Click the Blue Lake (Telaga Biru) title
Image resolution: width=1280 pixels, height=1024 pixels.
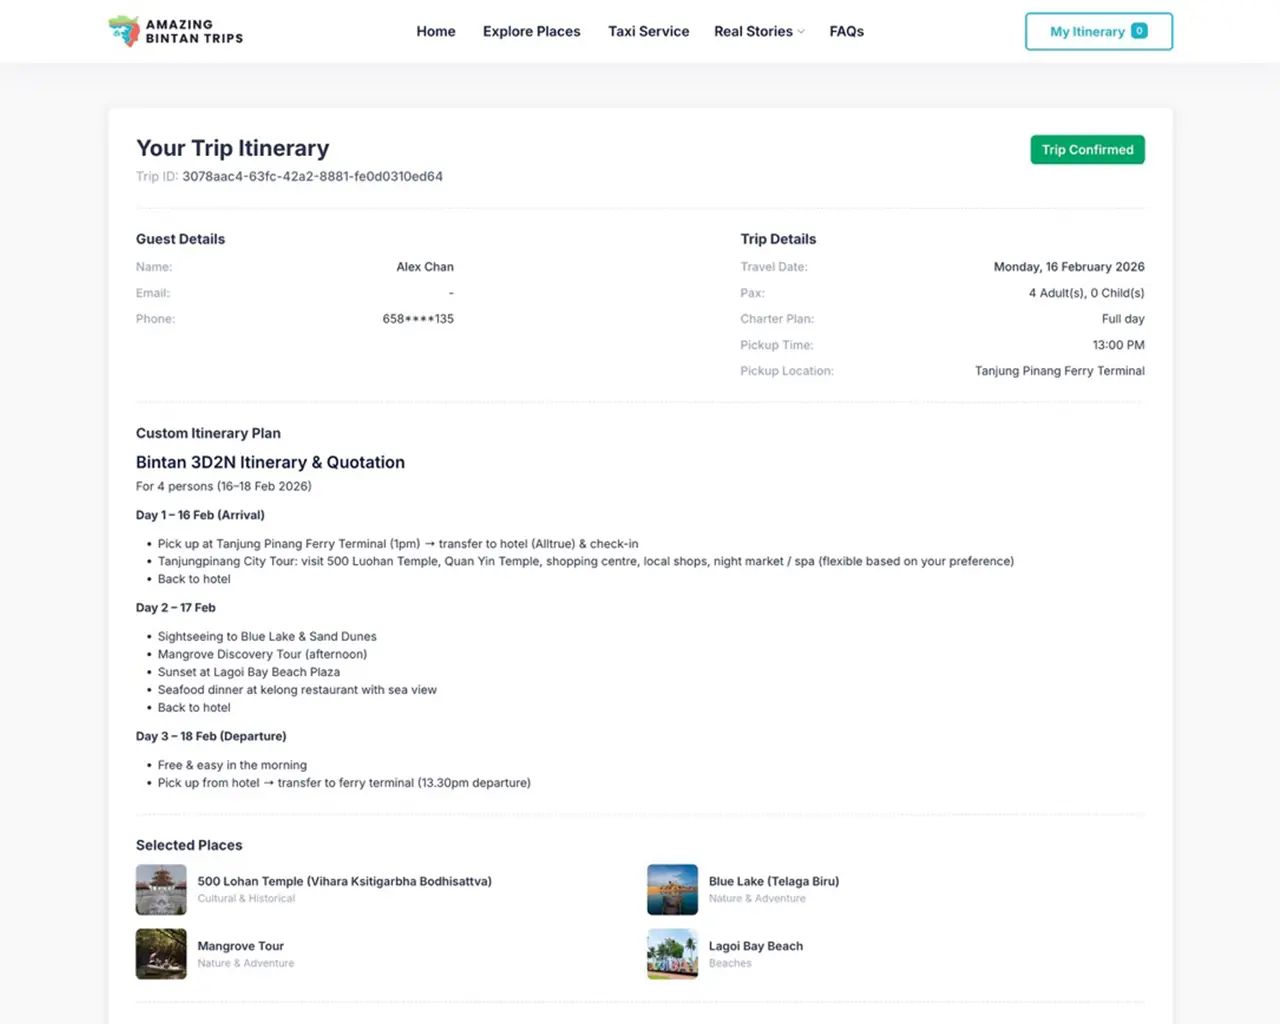773,881
